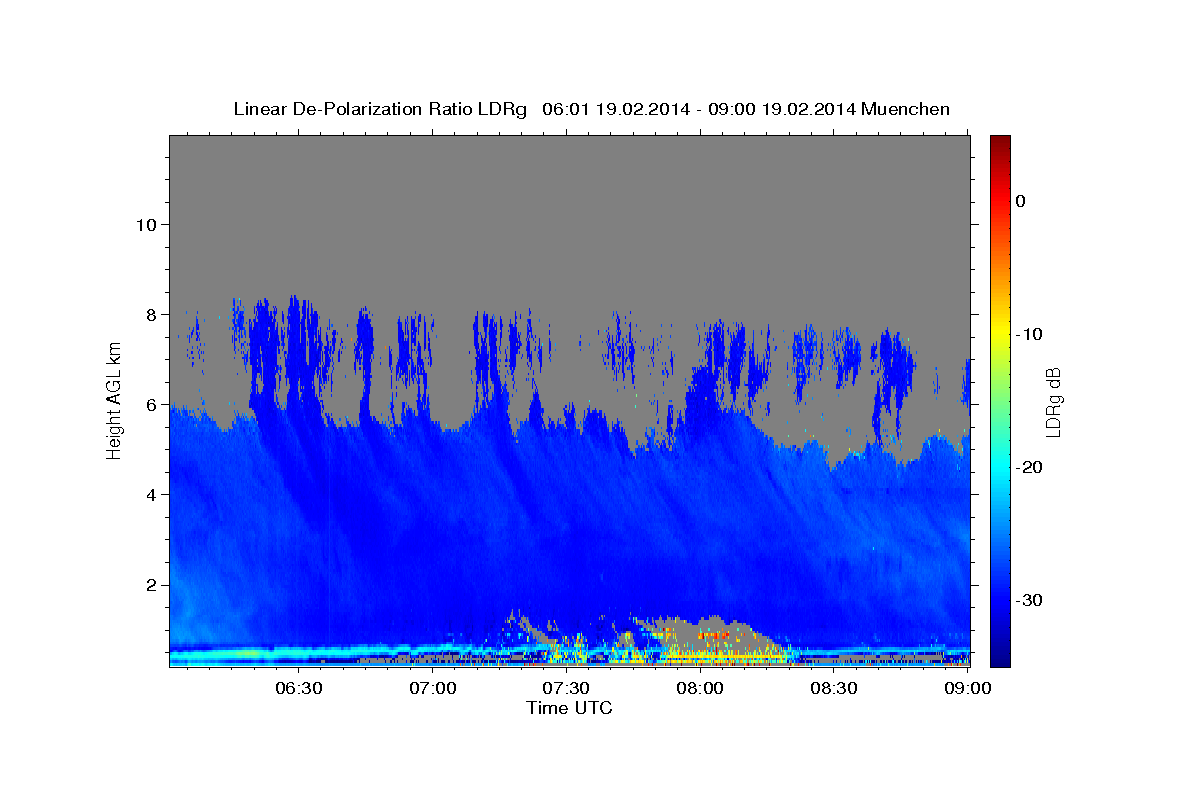Screen dimensions: 1200x800
Task: Click the height tick label 6
Action: 149,404
